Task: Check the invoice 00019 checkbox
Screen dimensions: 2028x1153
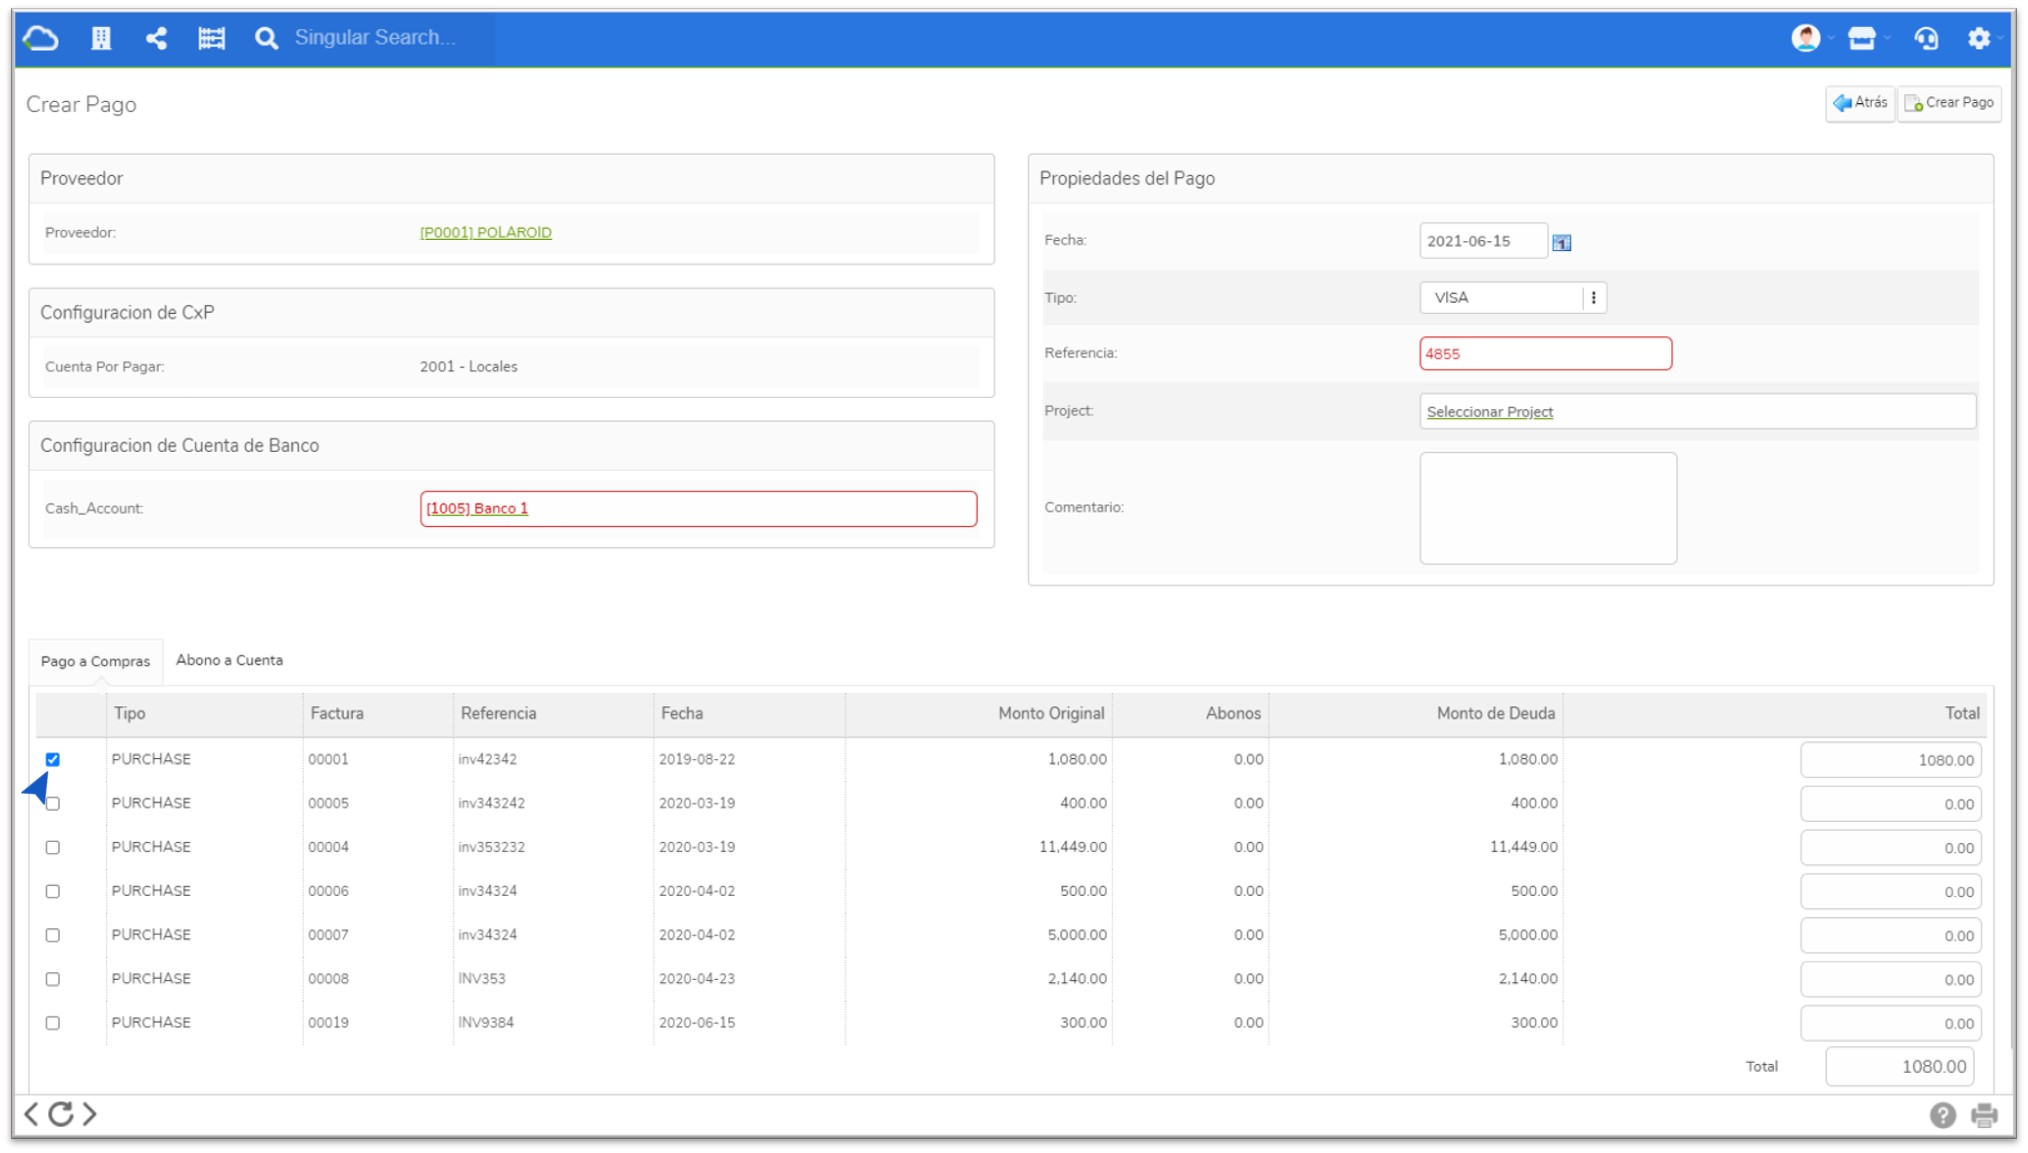Action: click(x=53, y=1024)
